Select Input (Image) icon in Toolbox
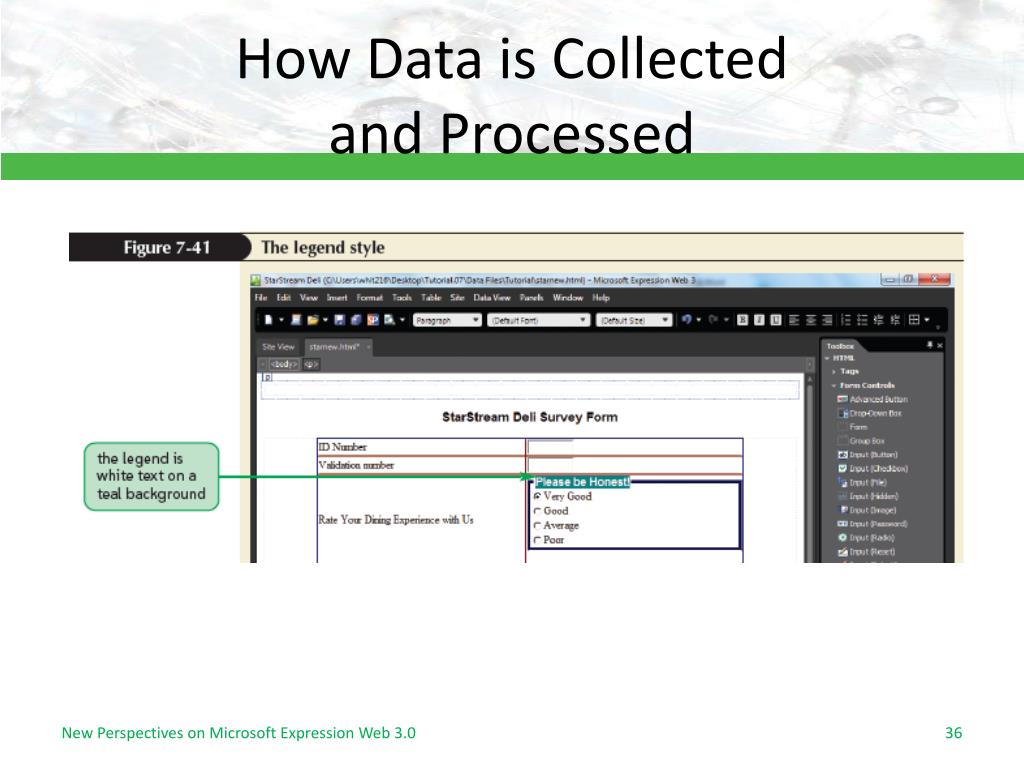 tap(843, 509)
